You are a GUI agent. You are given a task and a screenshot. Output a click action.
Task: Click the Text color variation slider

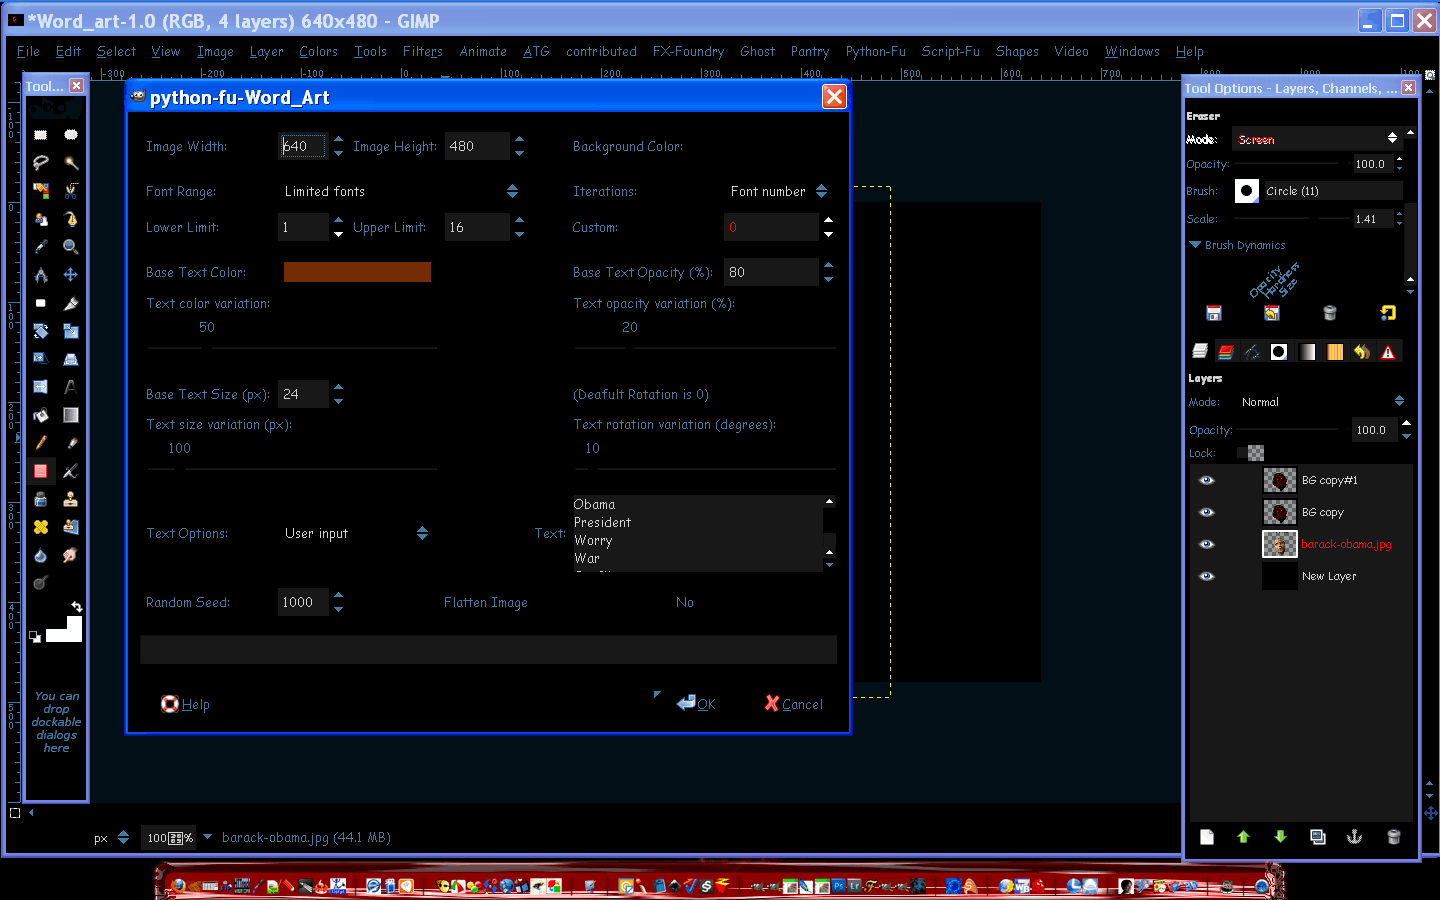point(292,348)
